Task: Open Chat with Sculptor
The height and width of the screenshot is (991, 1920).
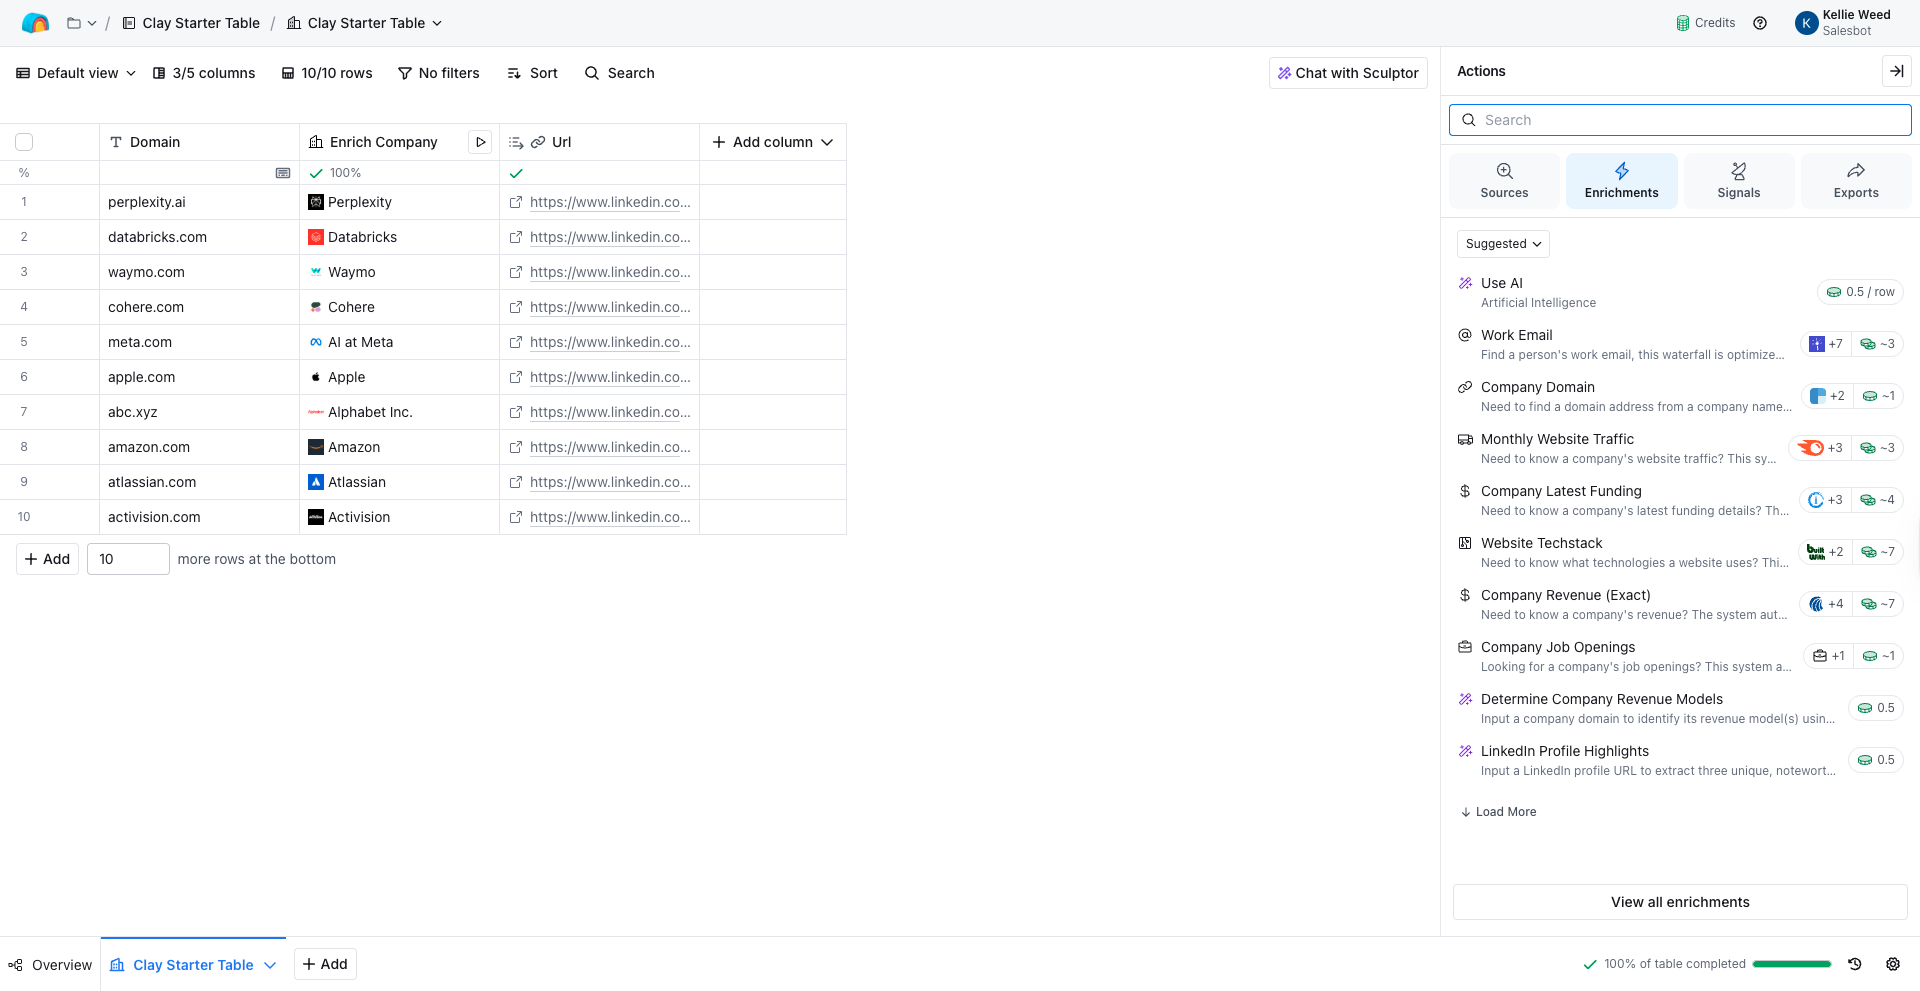Action: (x=1348, y=73)
